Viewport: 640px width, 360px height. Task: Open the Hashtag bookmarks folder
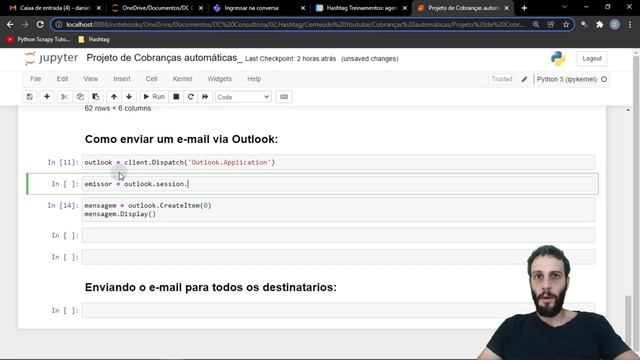94,40
